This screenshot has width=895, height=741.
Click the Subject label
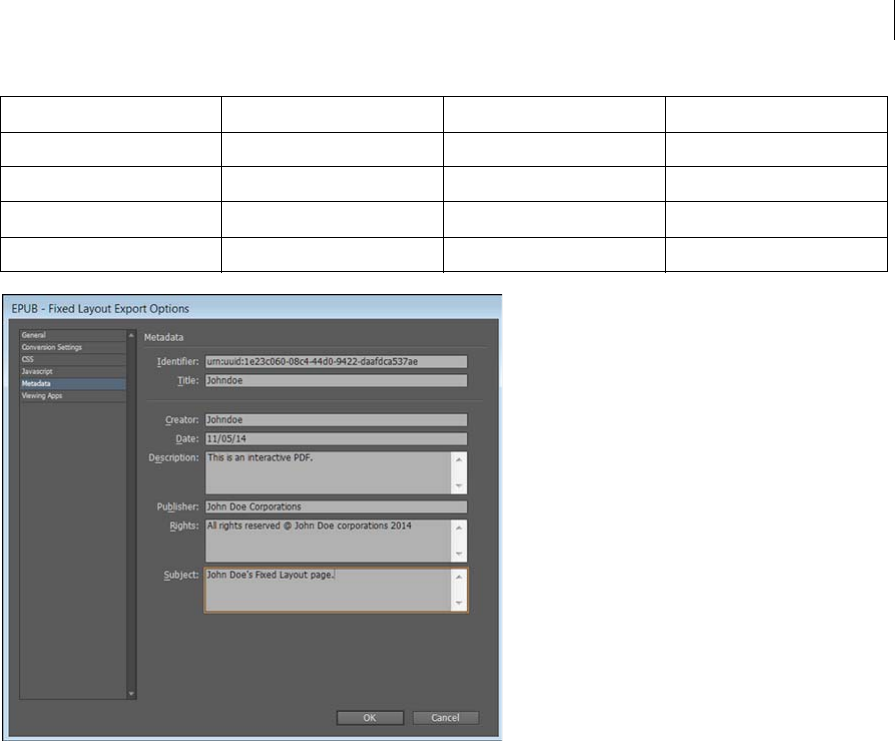[x=181, y=575]
